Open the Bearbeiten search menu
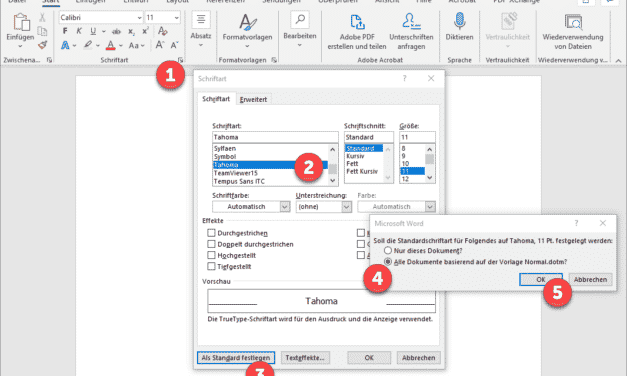The height and width of the screenshot is (376, 627). (300, 30)
